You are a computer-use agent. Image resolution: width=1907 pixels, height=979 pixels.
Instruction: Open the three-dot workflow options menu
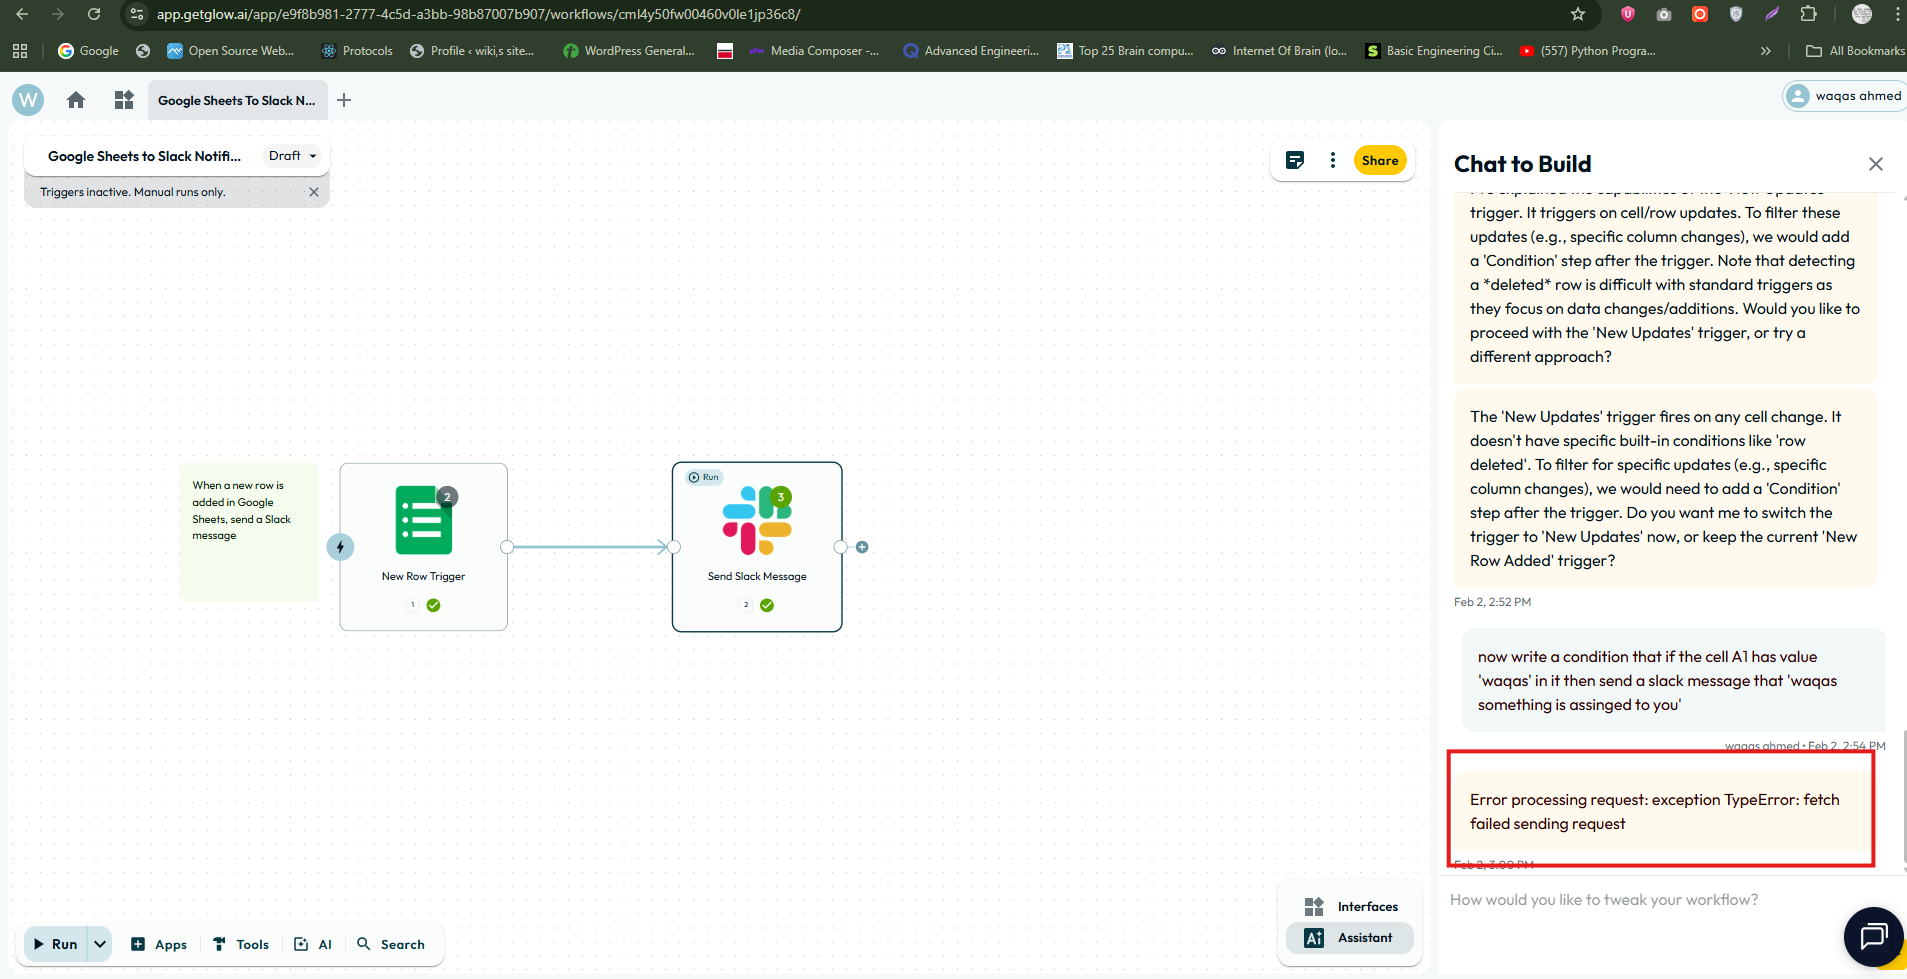point(1332,160)
